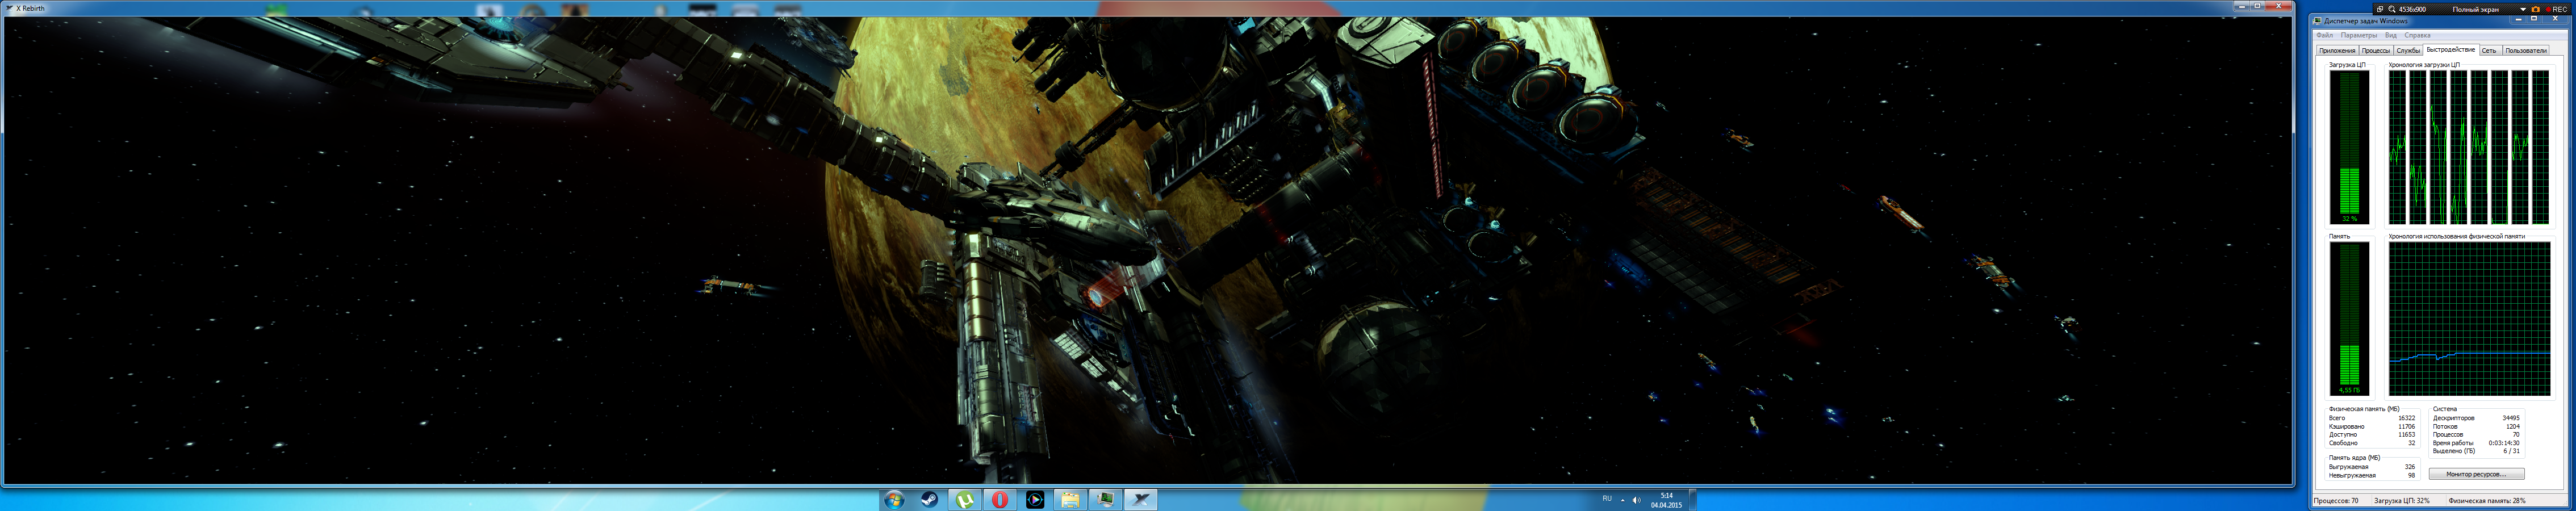Click the Загрузка ЦП: 32% status entry
Screen dimensions: 2576x511
(x=2402, y=500)
